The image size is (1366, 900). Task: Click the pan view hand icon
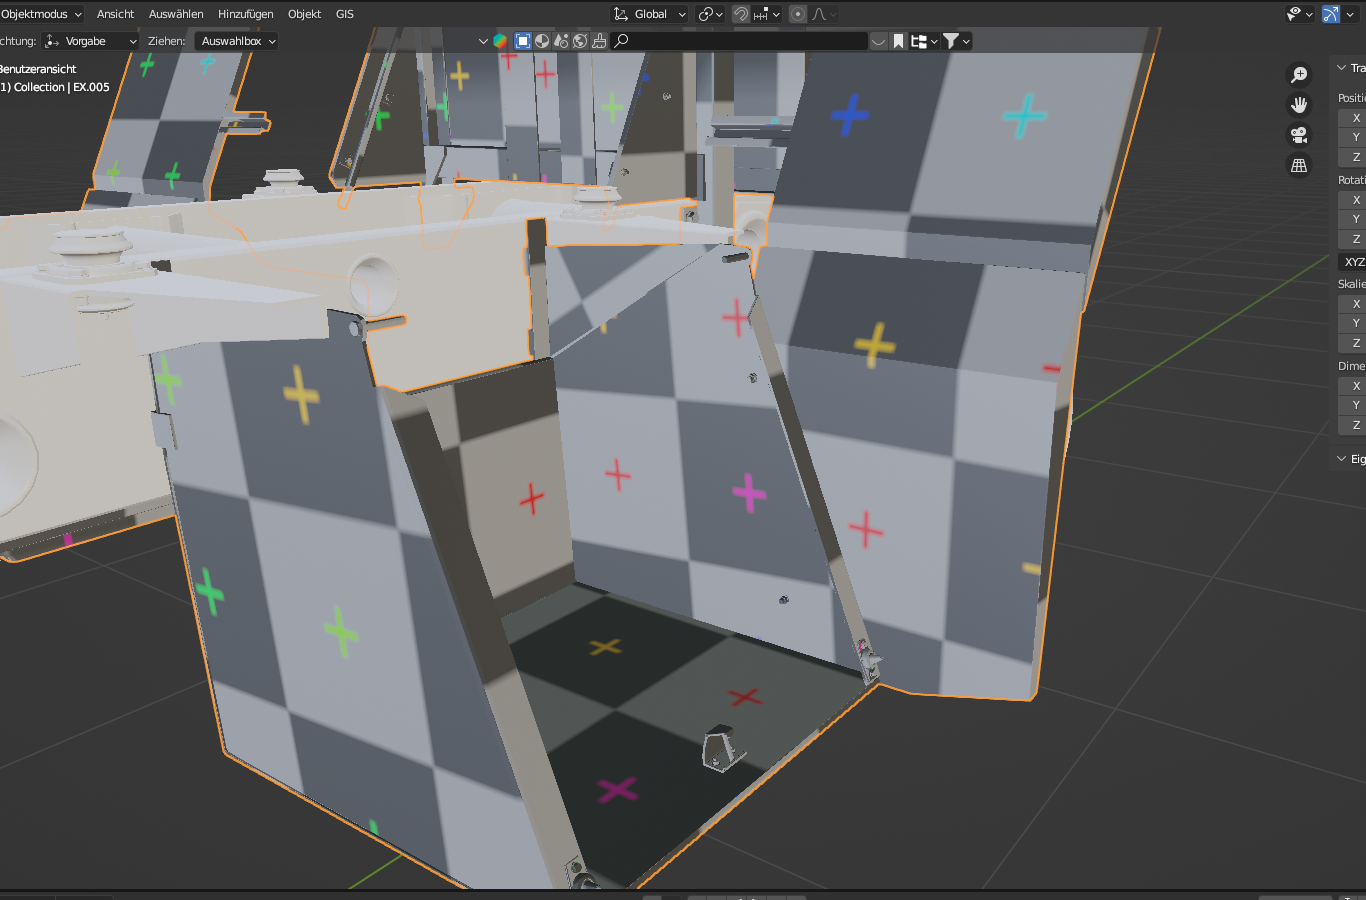[1299, 105]
